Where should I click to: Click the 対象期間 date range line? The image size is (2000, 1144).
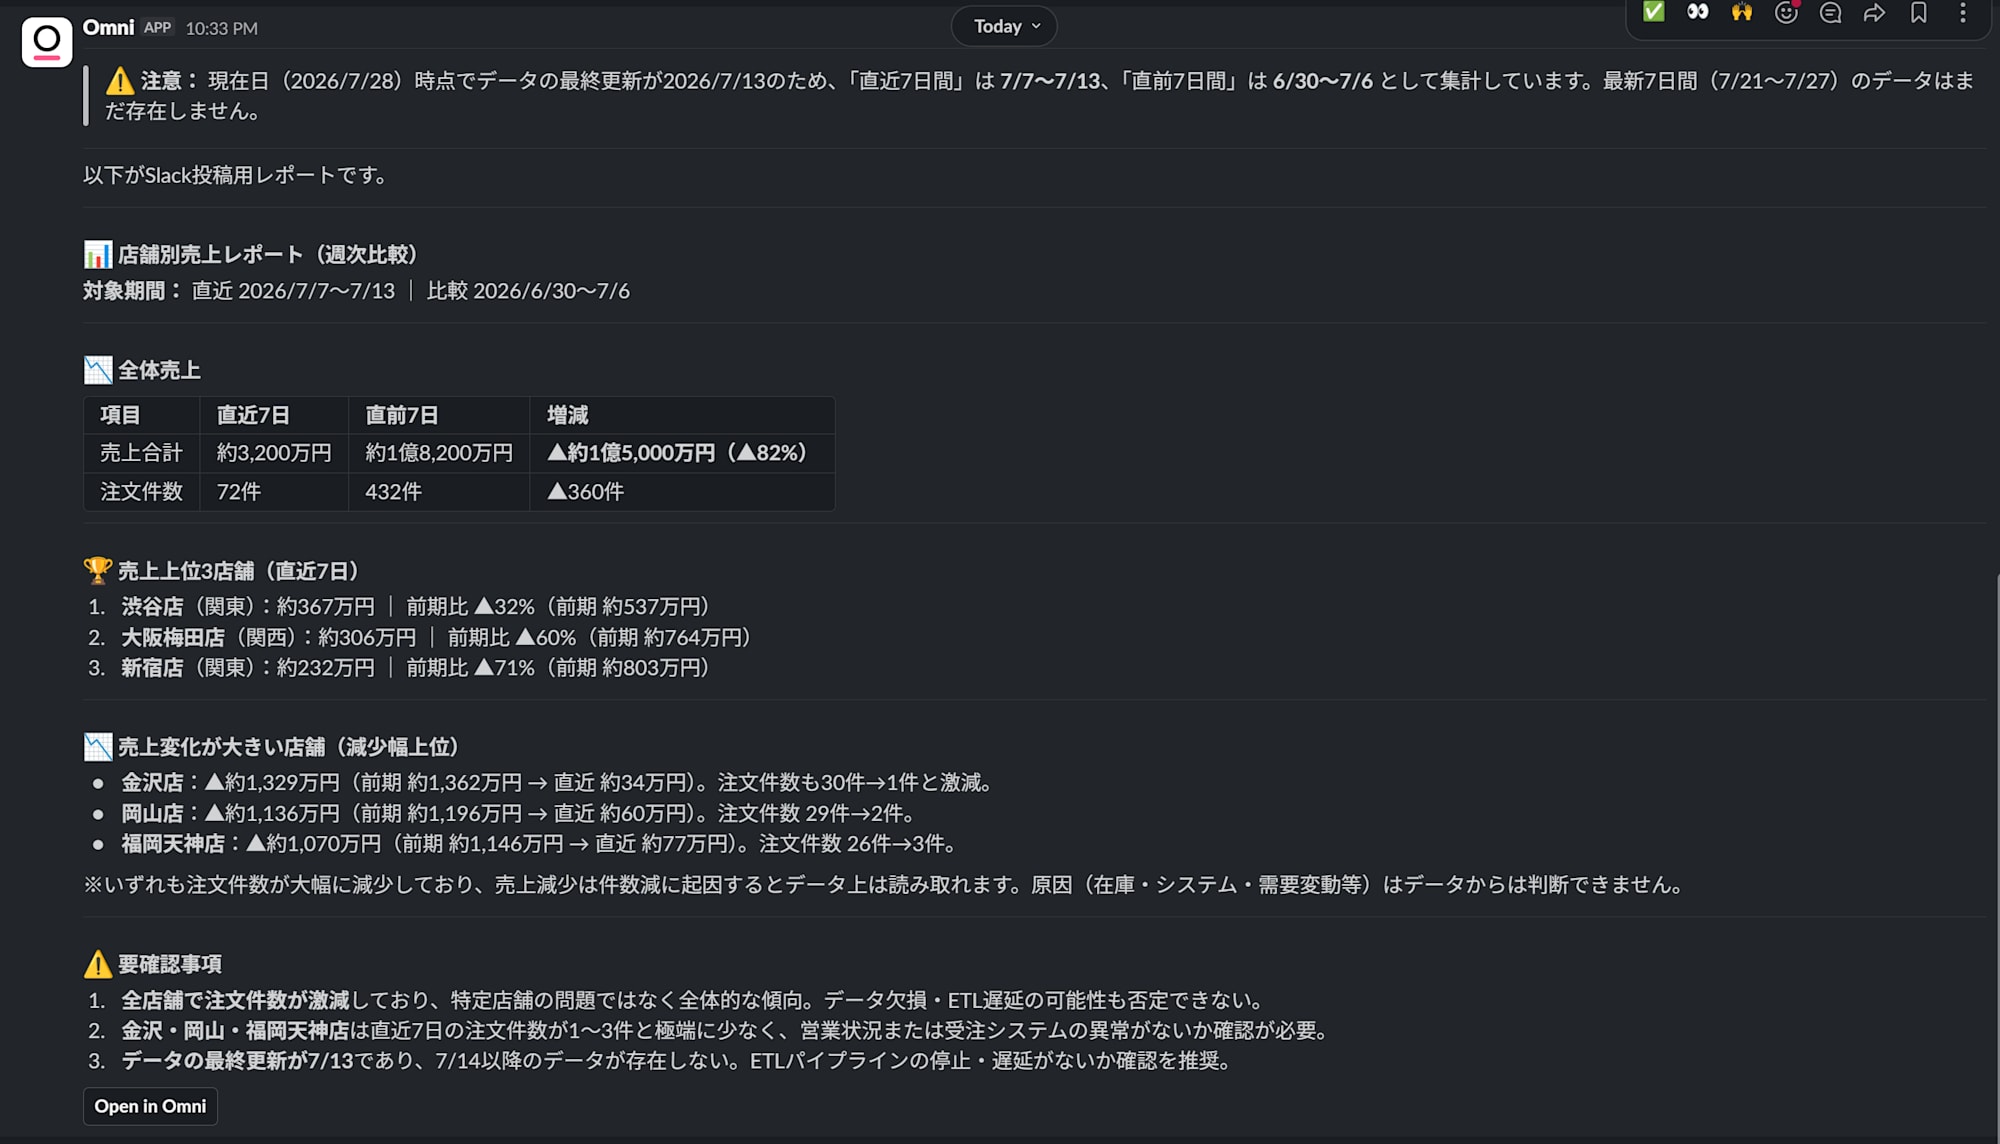click(x=356, y=291)
